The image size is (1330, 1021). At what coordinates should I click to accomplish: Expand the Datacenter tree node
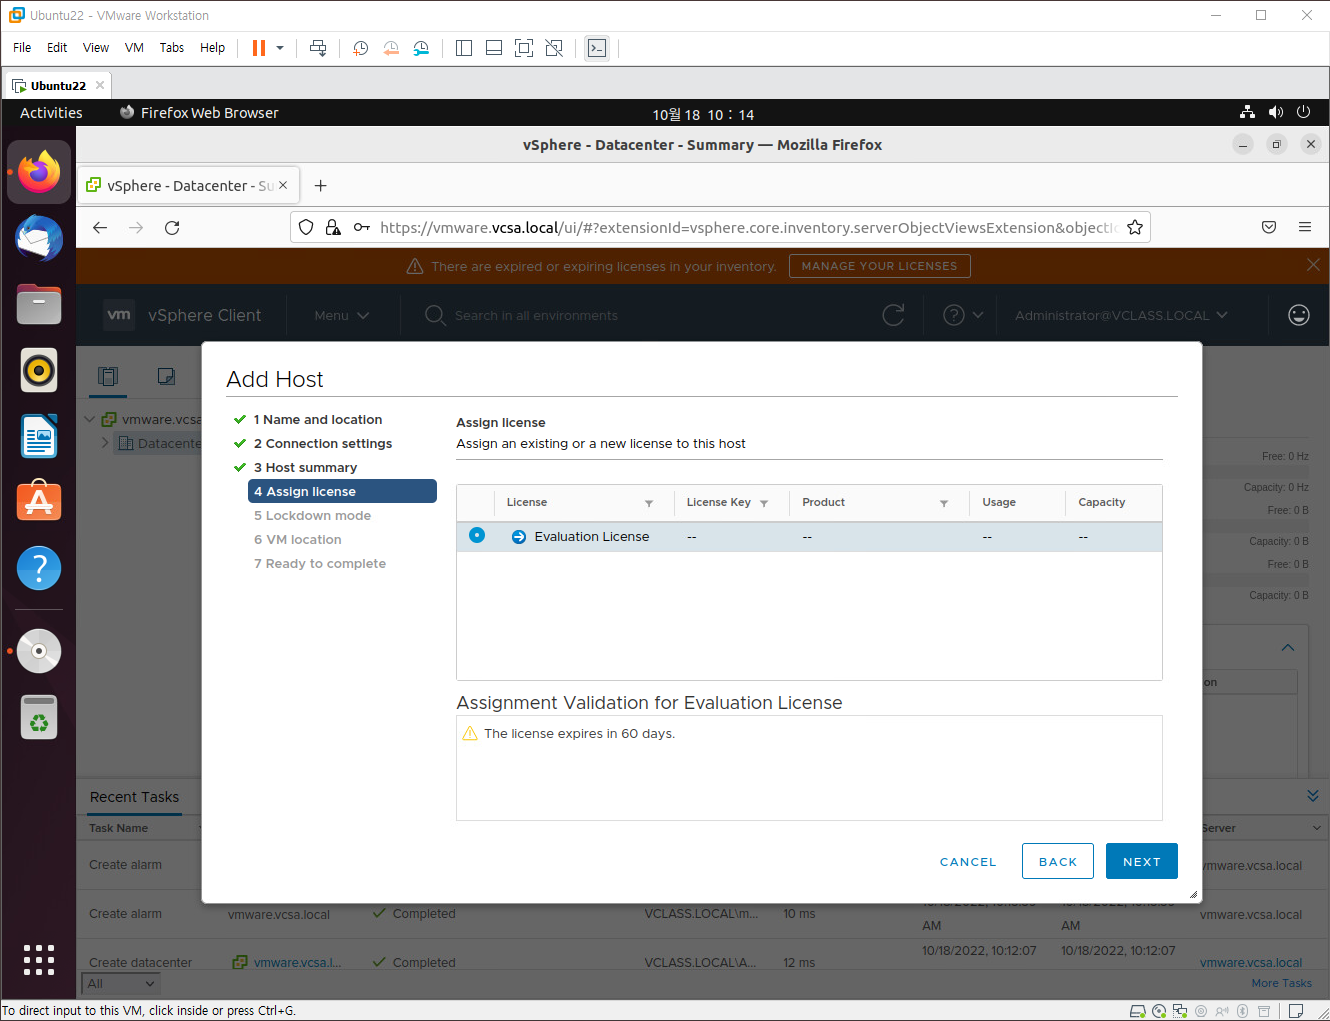coord(106,442)
